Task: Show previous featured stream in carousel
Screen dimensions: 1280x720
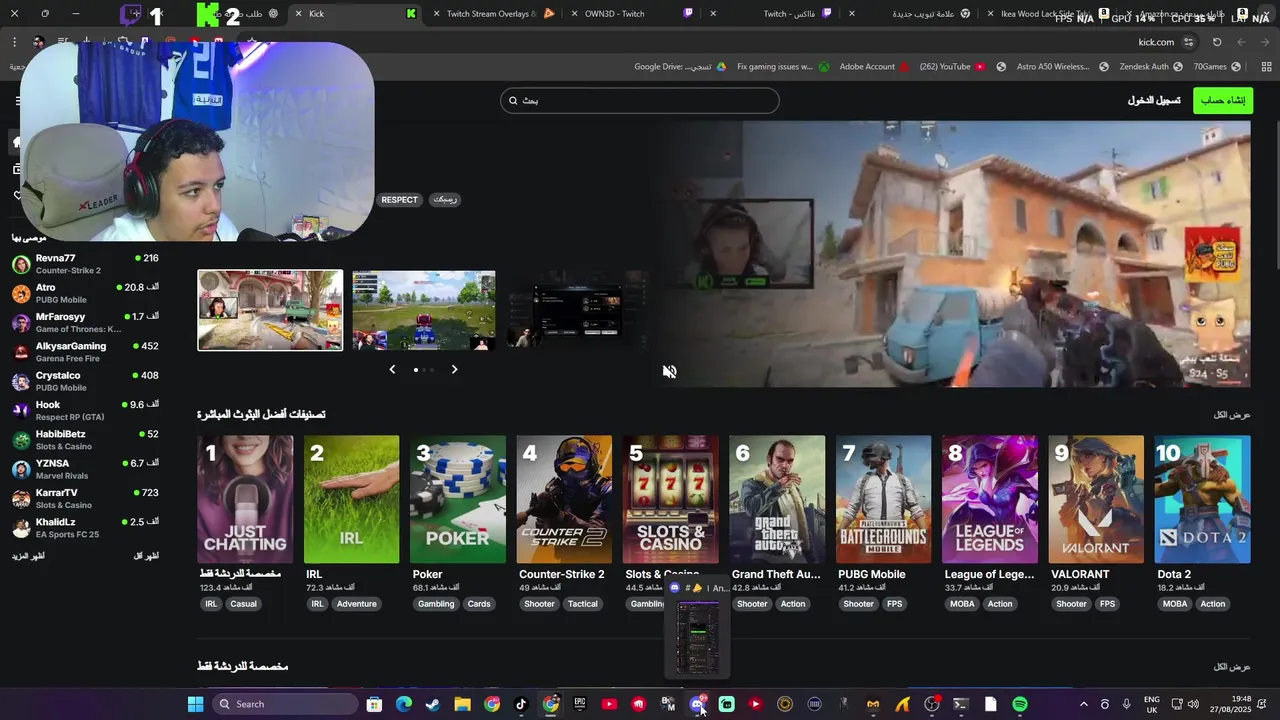Action: tap(392, 369)
